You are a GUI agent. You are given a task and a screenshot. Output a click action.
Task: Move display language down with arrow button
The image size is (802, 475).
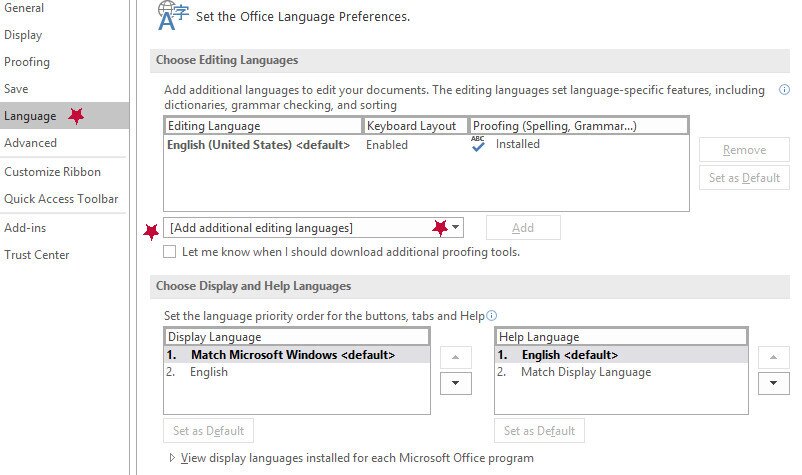tap(455, 382)
